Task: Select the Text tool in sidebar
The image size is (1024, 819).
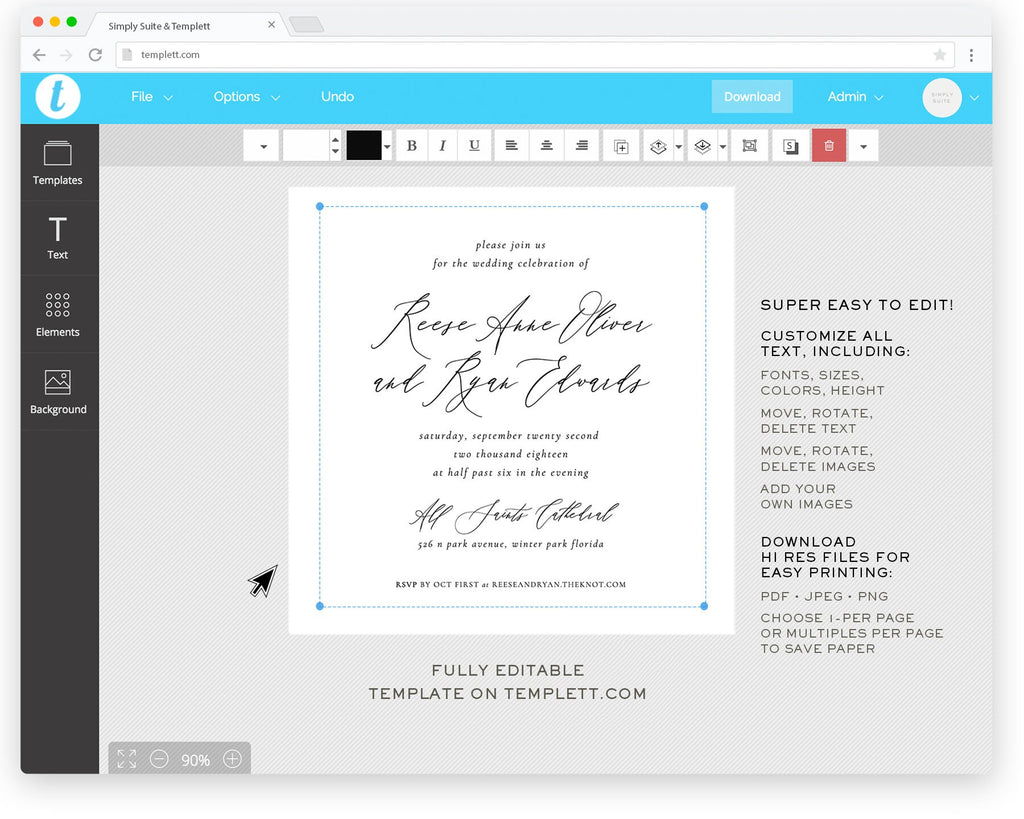Action: point(57,238)
